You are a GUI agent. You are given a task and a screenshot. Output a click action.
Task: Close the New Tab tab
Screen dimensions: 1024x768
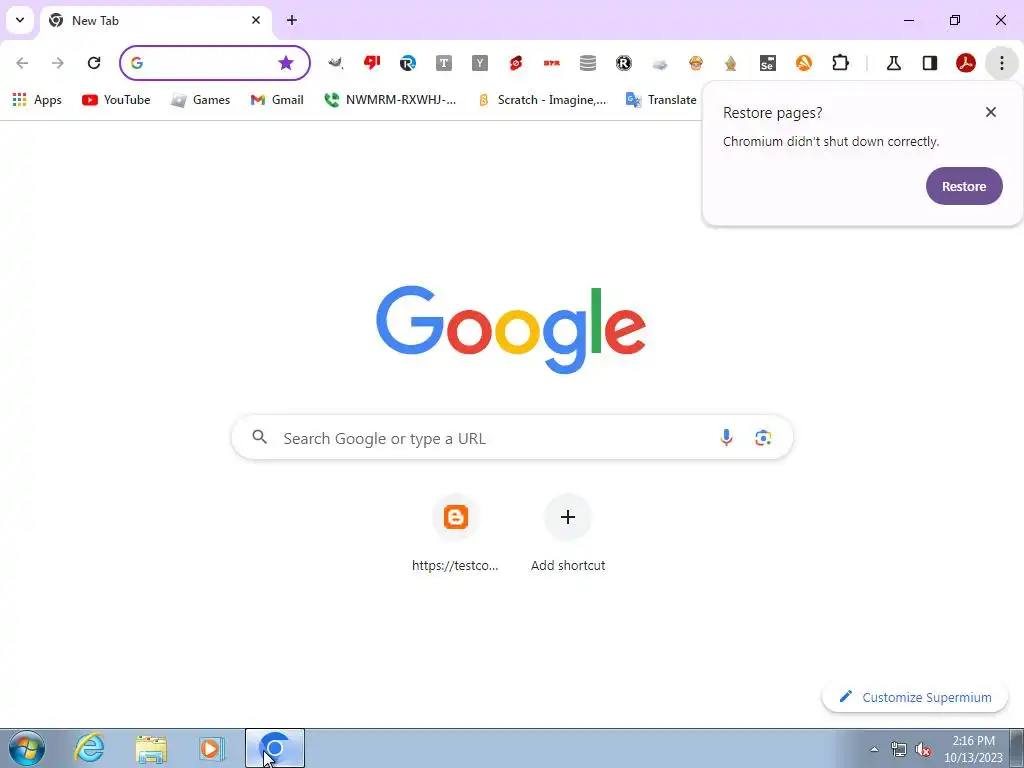click(256, 20)
